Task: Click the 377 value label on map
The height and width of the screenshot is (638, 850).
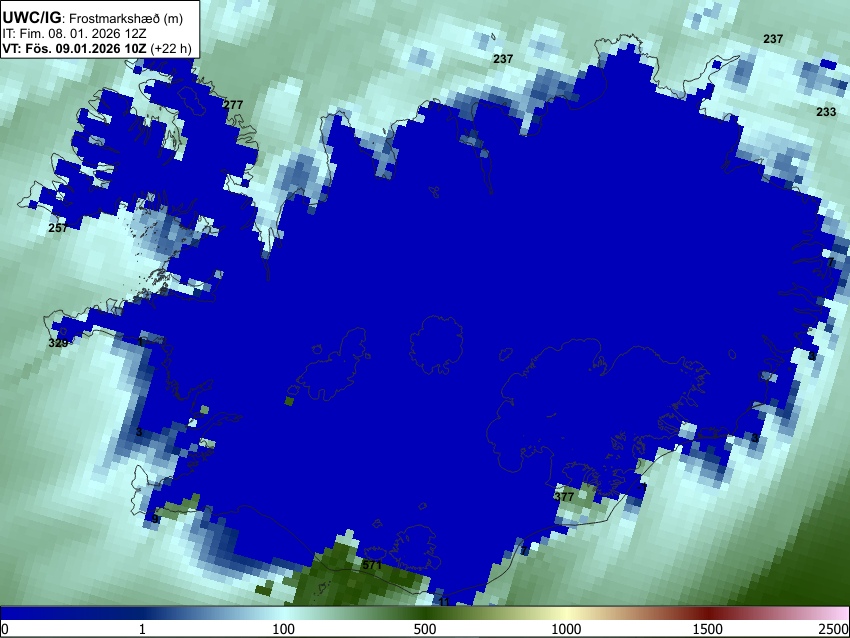Action: [564, 496]
